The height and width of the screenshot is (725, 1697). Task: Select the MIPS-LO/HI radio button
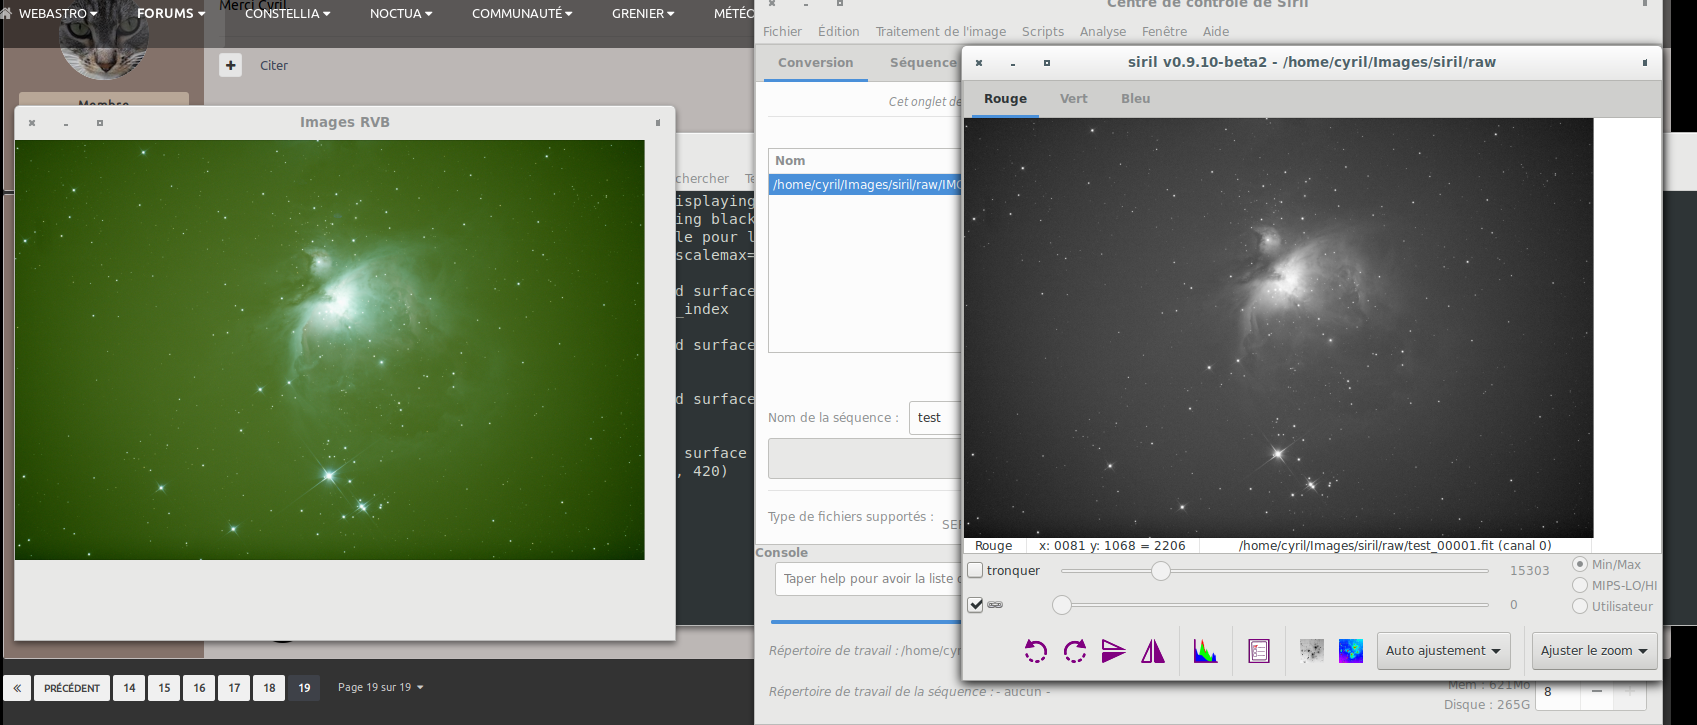pos(1580,586)
